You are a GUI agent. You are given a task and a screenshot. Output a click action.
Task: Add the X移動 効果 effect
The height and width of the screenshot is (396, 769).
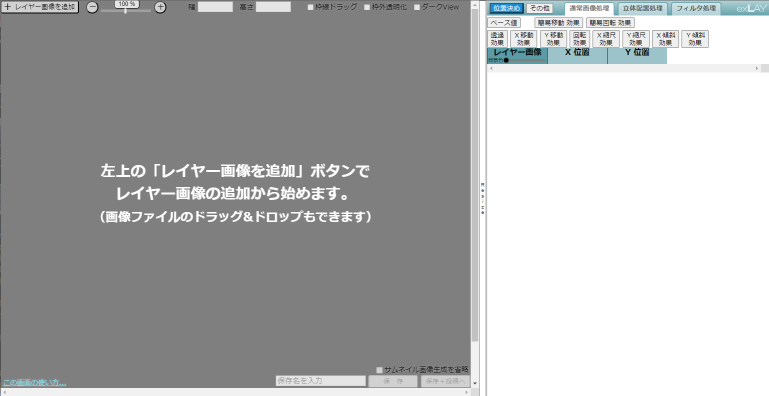523,39
